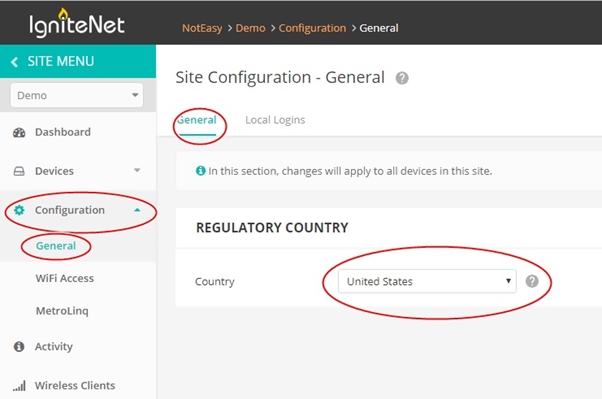Open the Demo site selector dropdown
The height and width of the screenshot is (399, 602).
pyautogui.click(x=77, y=95)
